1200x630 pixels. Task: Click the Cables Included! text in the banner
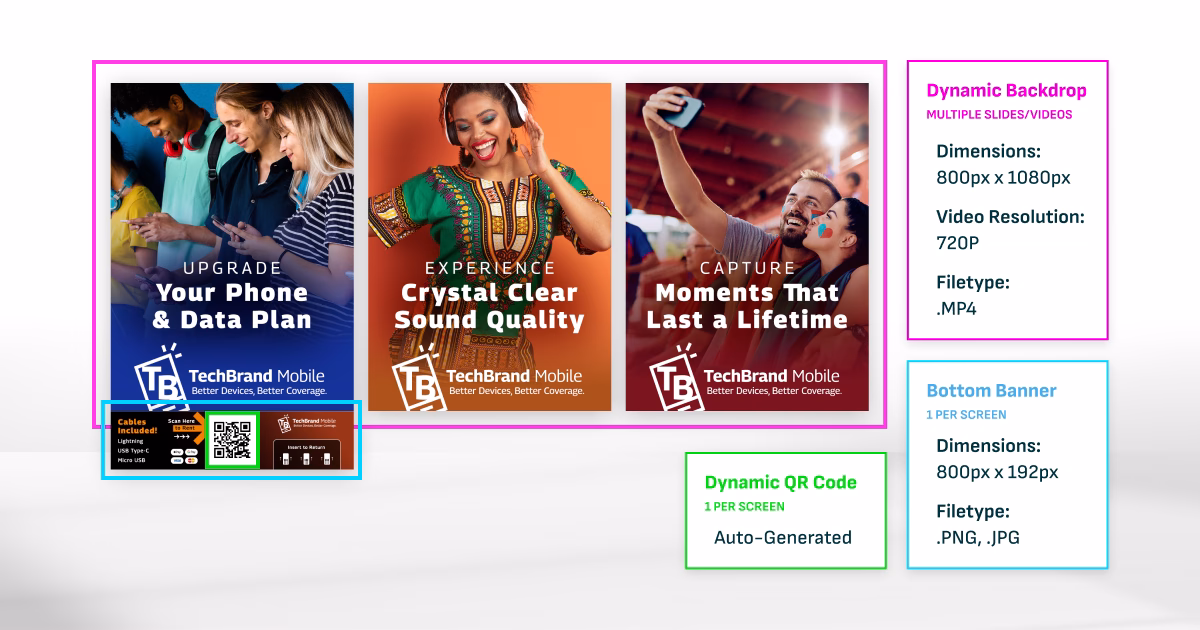pos(137,426)
